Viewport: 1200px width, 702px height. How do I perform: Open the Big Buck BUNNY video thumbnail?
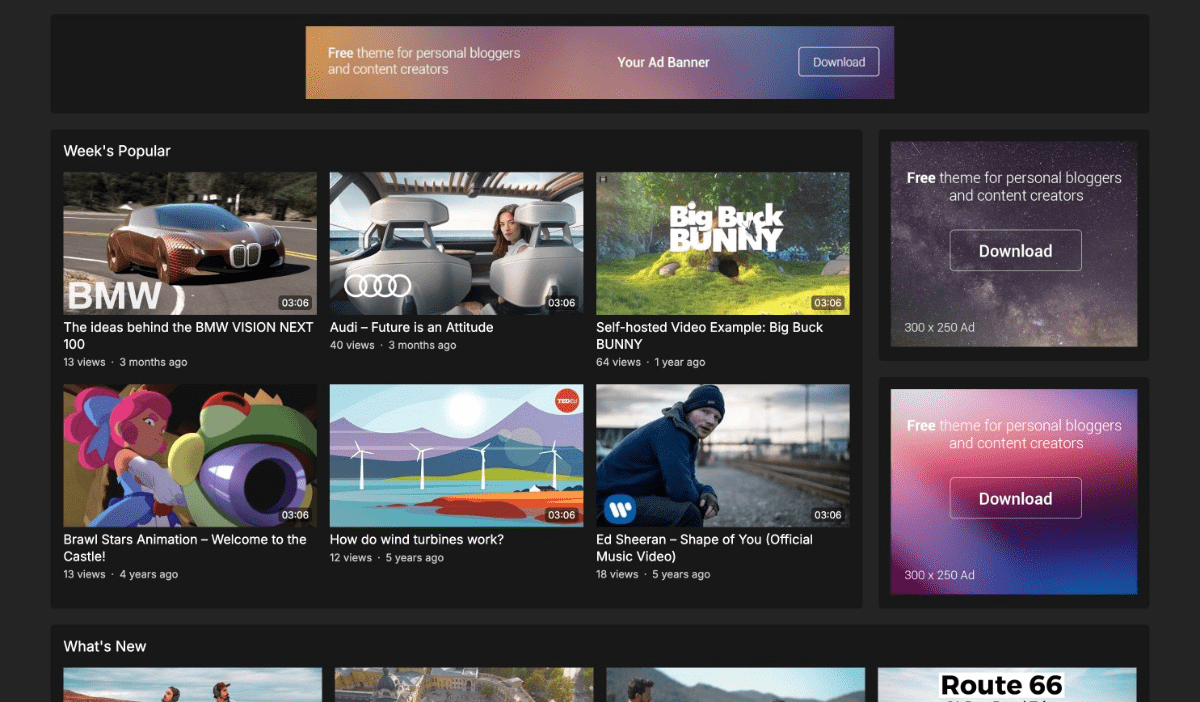tap(723, 243)
